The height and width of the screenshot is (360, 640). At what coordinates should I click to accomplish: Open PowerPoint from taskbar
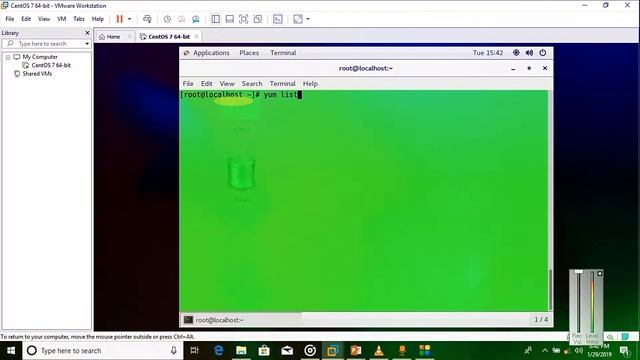pos(356,351)
